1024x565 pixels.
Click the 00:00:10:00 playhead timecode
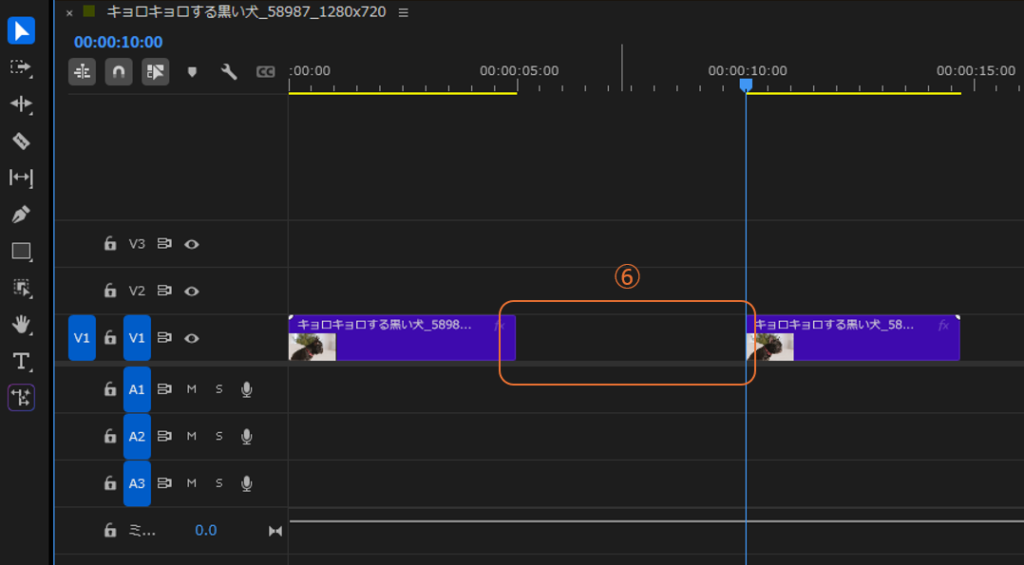(118, 42)
